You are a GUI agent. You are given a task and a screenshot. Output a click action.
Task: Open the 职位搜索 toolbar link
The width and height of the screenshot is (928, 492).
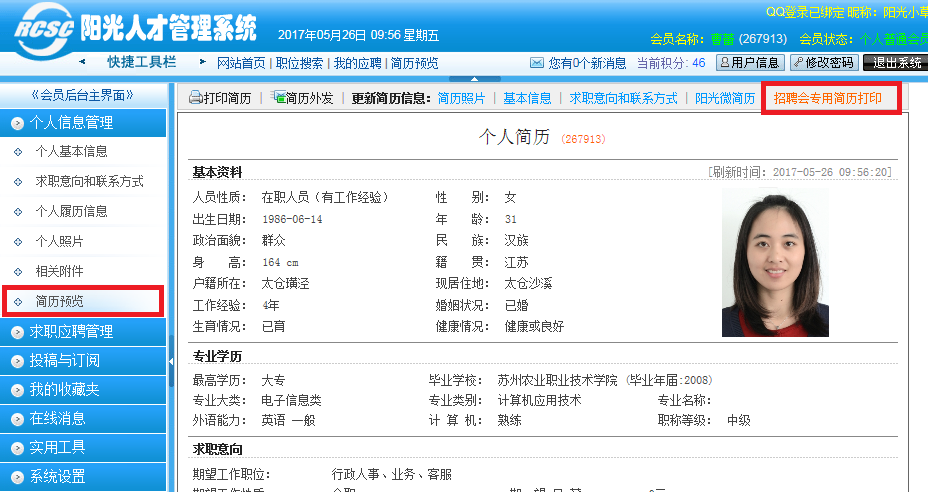click(x=299, y=63)
